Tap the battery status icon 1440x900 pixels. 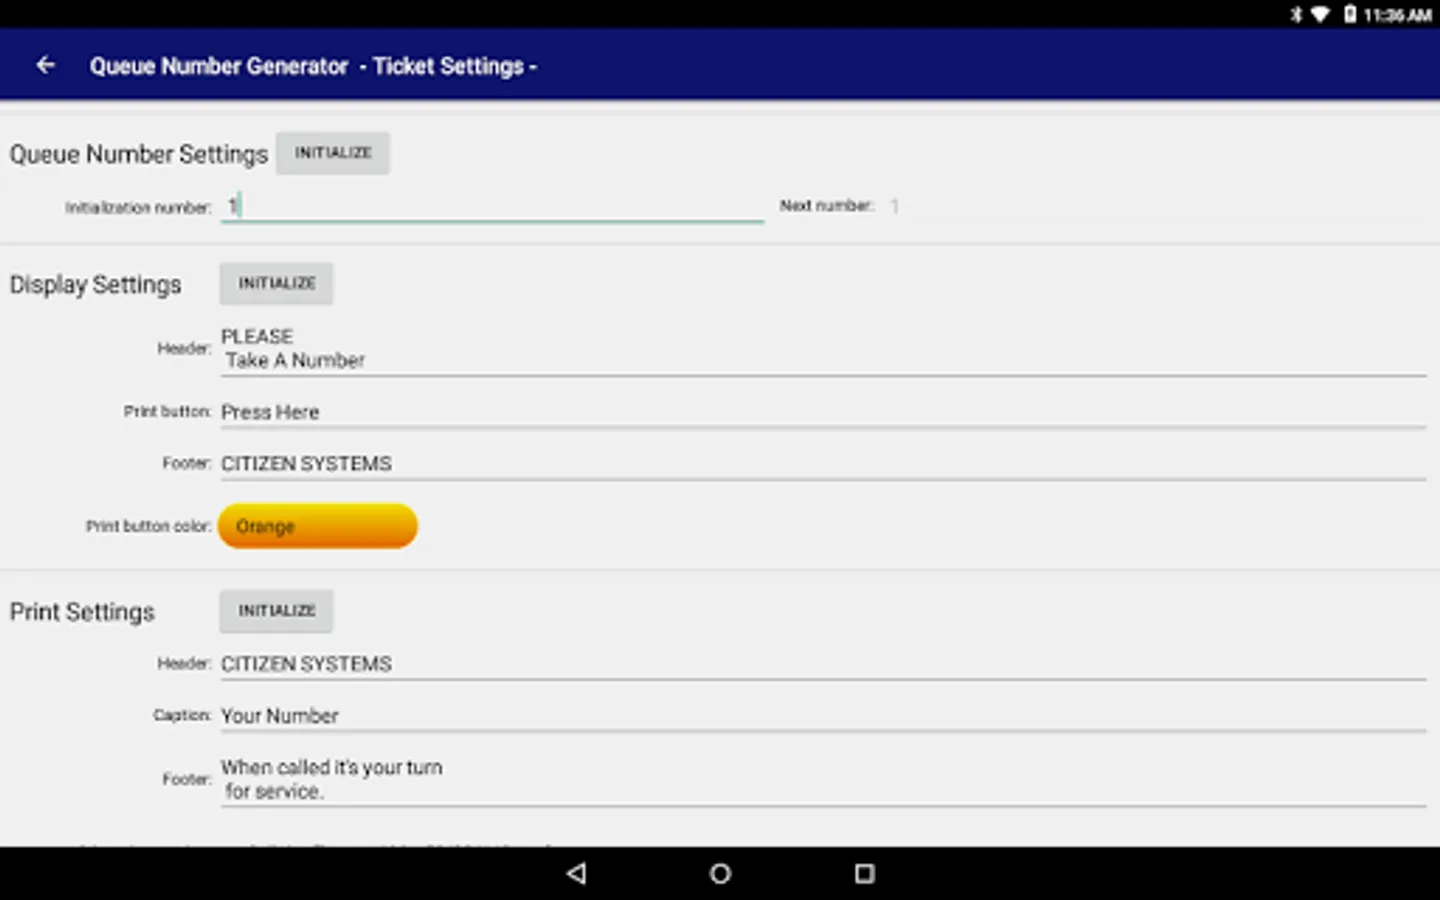pyautogui.click(x=1350, y=14)
